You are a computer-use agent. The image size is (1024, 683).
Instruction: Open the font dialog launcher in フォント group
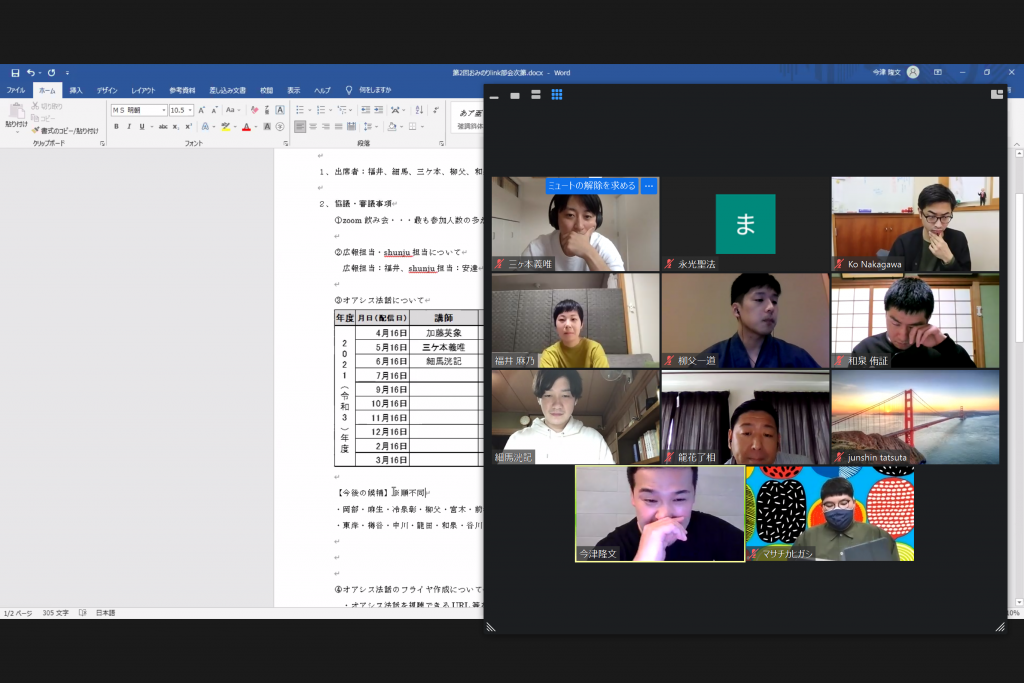pos(286,143)
